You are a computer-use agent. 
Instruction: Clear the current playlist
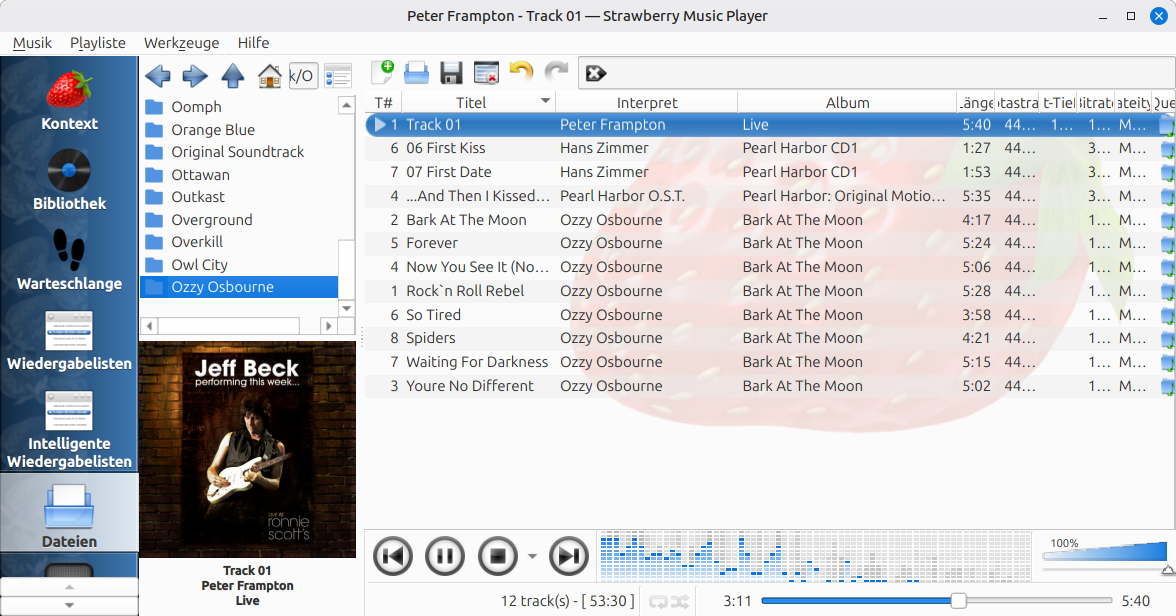pos(486,73)
